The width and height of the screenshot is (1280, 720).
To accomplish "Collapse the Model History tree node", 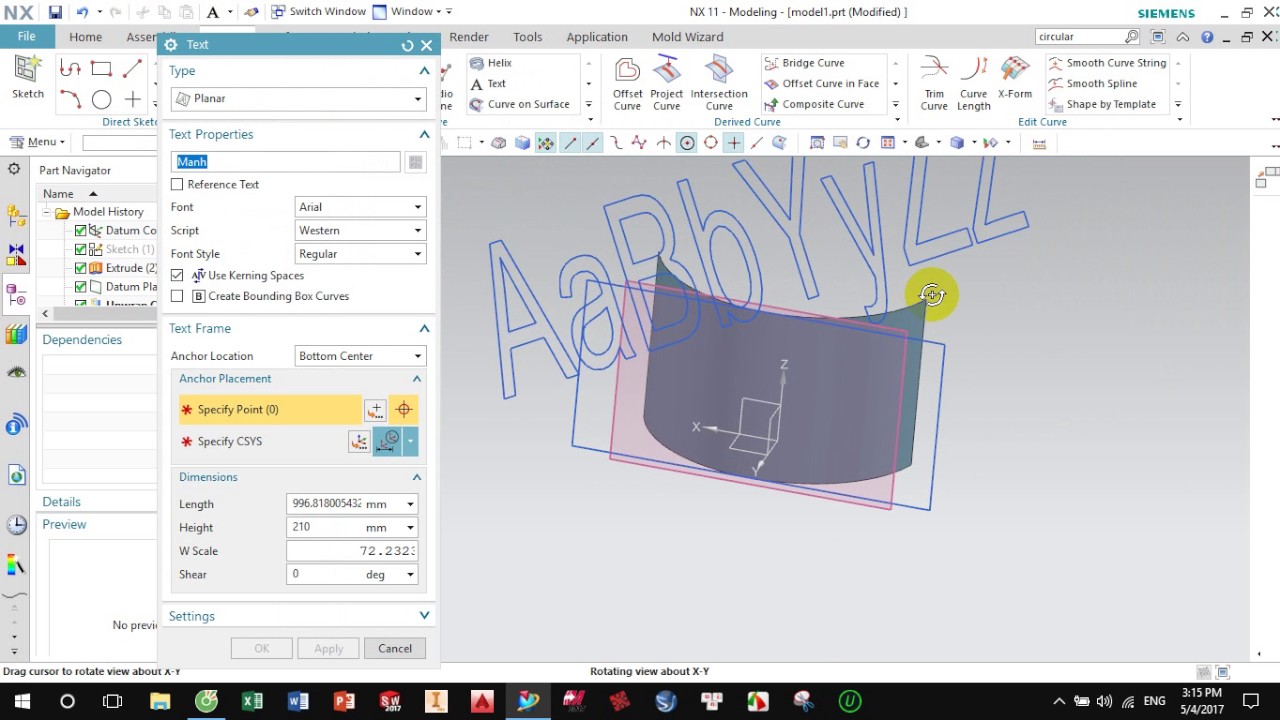I will tap(46, 212).
